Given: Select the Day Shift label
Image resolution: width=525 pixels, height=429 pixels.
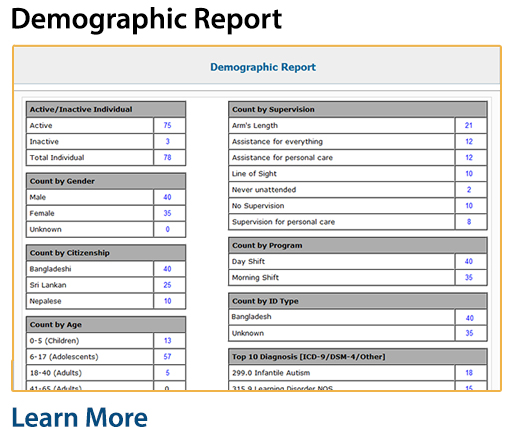Looking at the screenshot, I should click(248, 262).
